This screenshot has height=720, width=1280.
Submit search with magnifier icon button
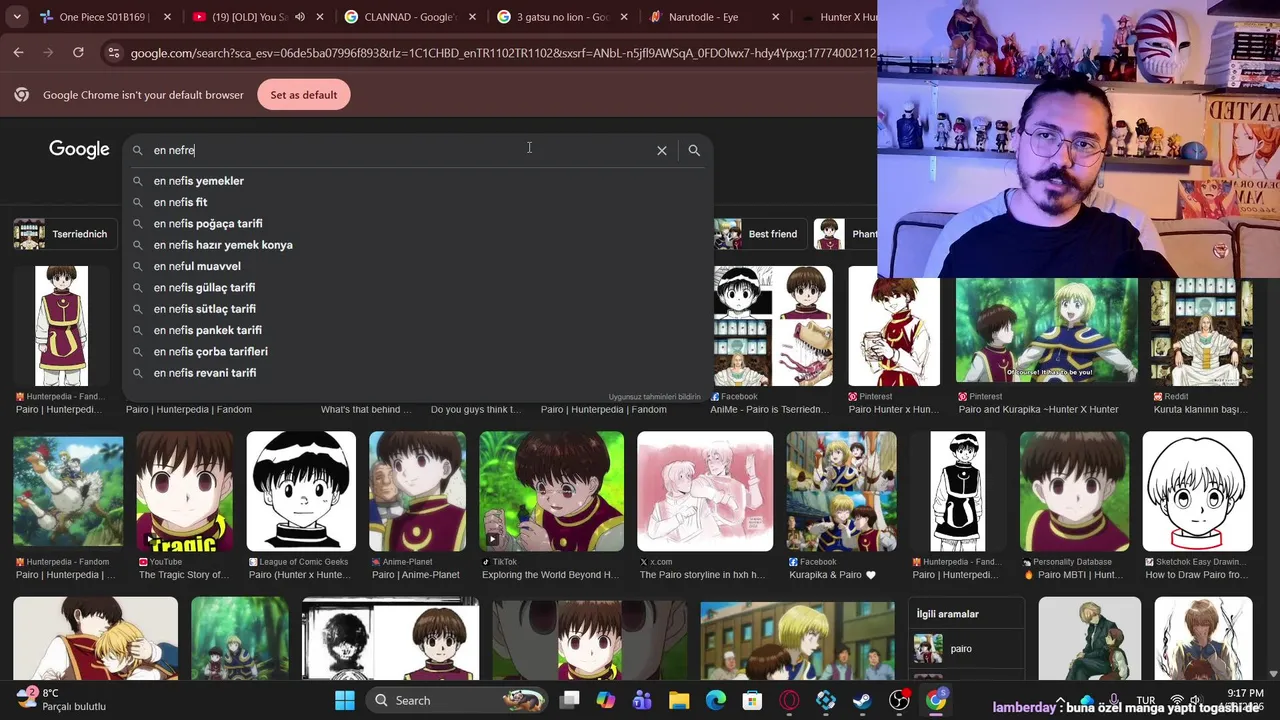click(694, 150)
